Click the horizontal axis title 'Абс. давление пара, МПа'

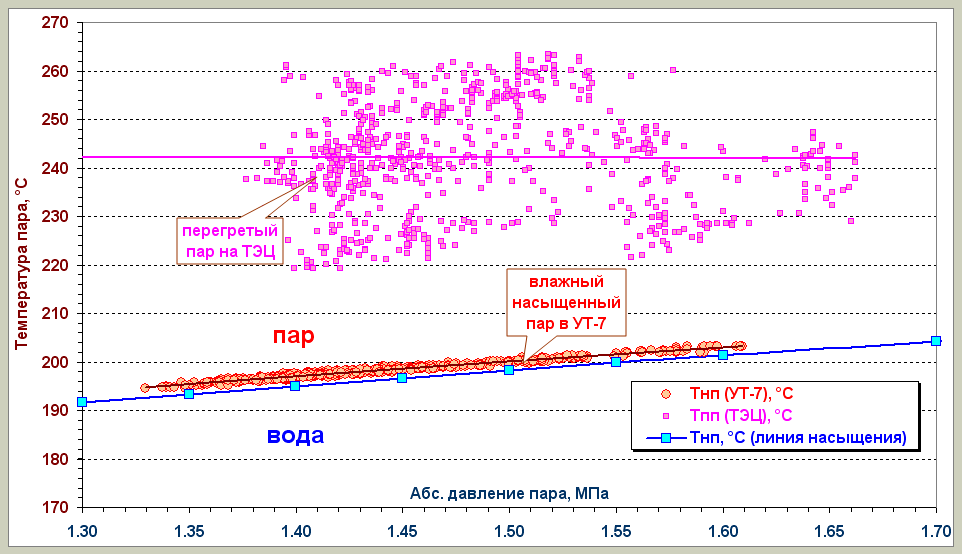(508, 492)
